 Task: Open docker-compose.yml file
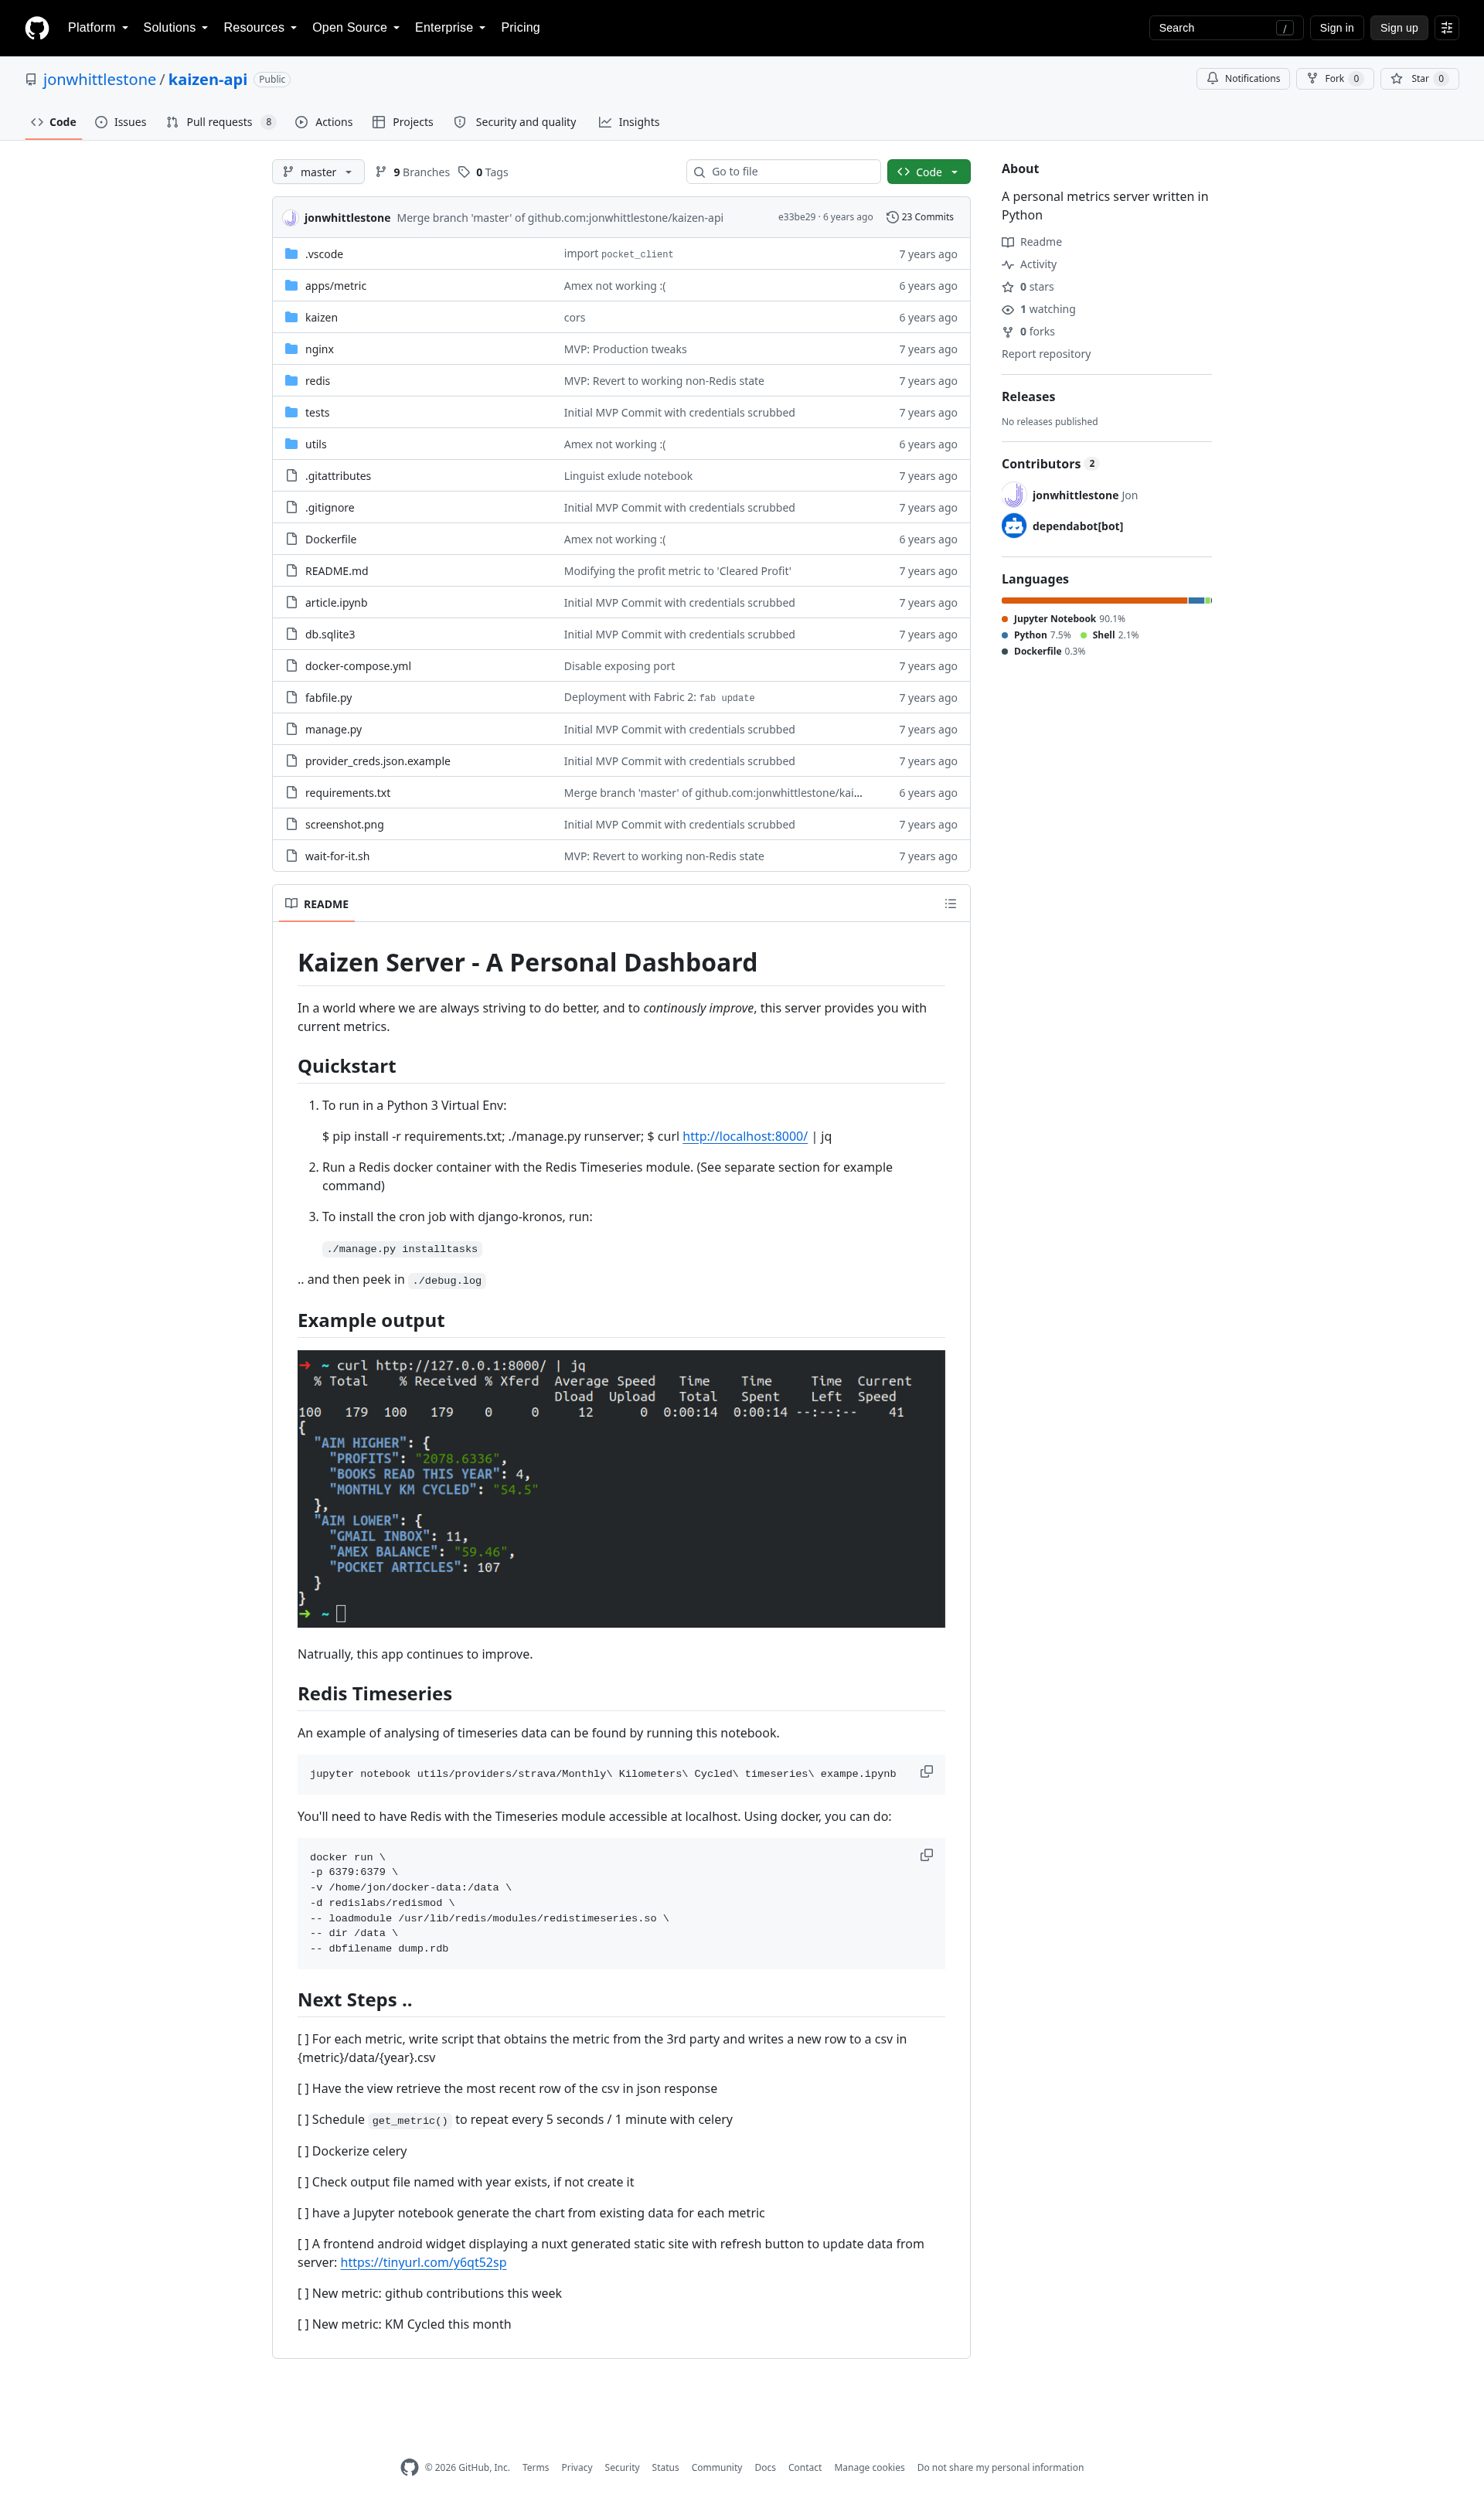pos(358,666)
